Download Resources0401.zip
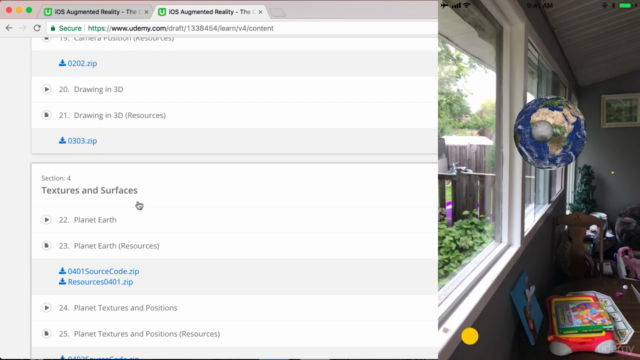640x360 pixels. (100, 282)
